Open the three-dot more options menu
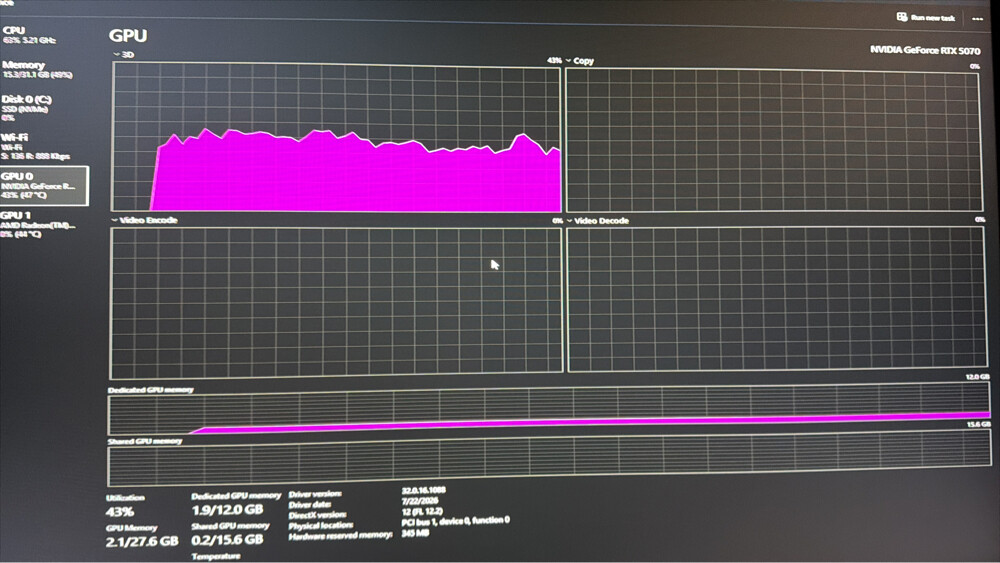The height and width of the screenshot is (563, 1000). [977, 19]
